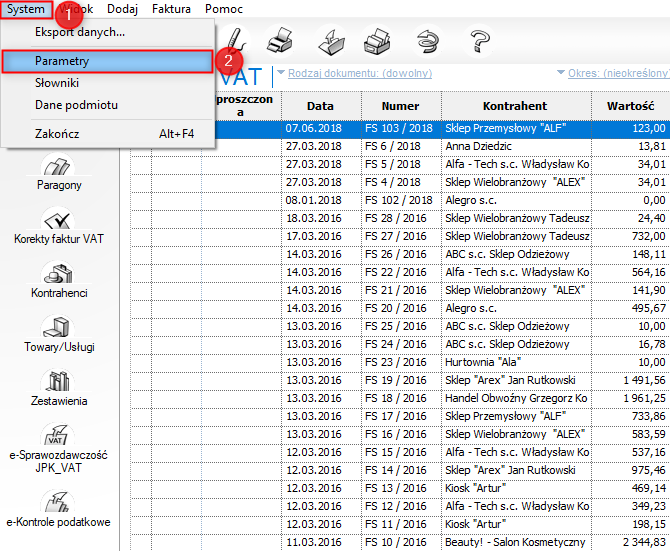Screen dimensions: 670x551
Task: Click Hurtownia "Ala" contractor cell
Action: tap(516, 362)
